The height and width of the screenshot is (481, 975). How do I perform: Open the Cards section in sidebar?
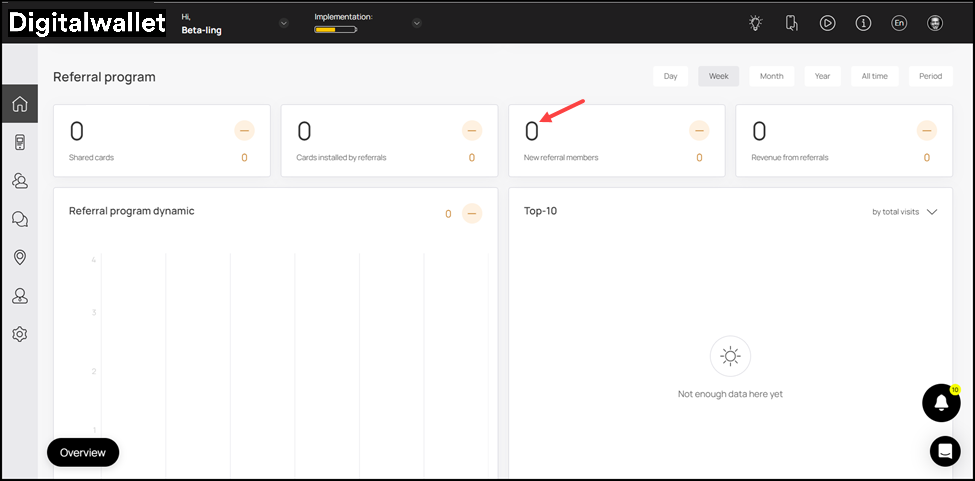click(x=19, y=143)
